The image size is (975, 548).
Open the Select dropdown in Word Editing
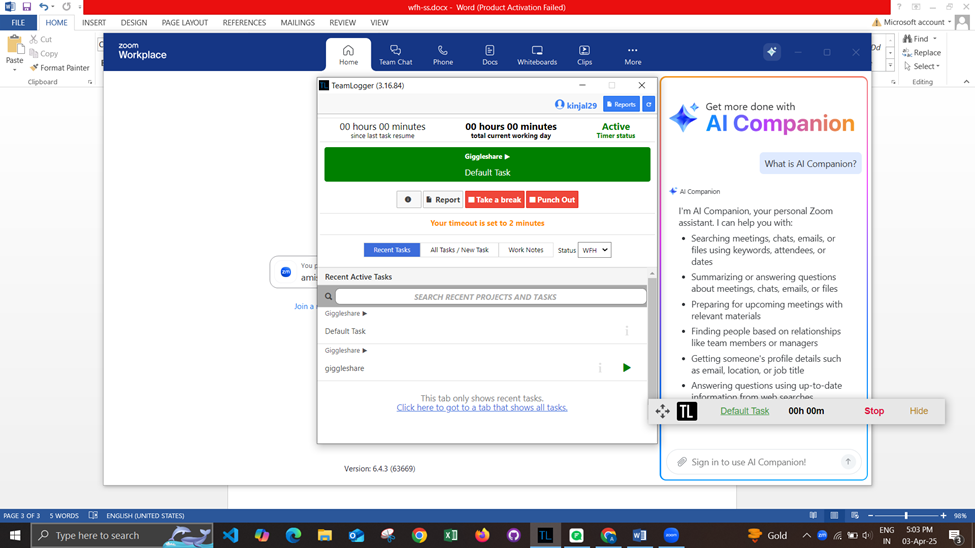[x=922, y=66]
